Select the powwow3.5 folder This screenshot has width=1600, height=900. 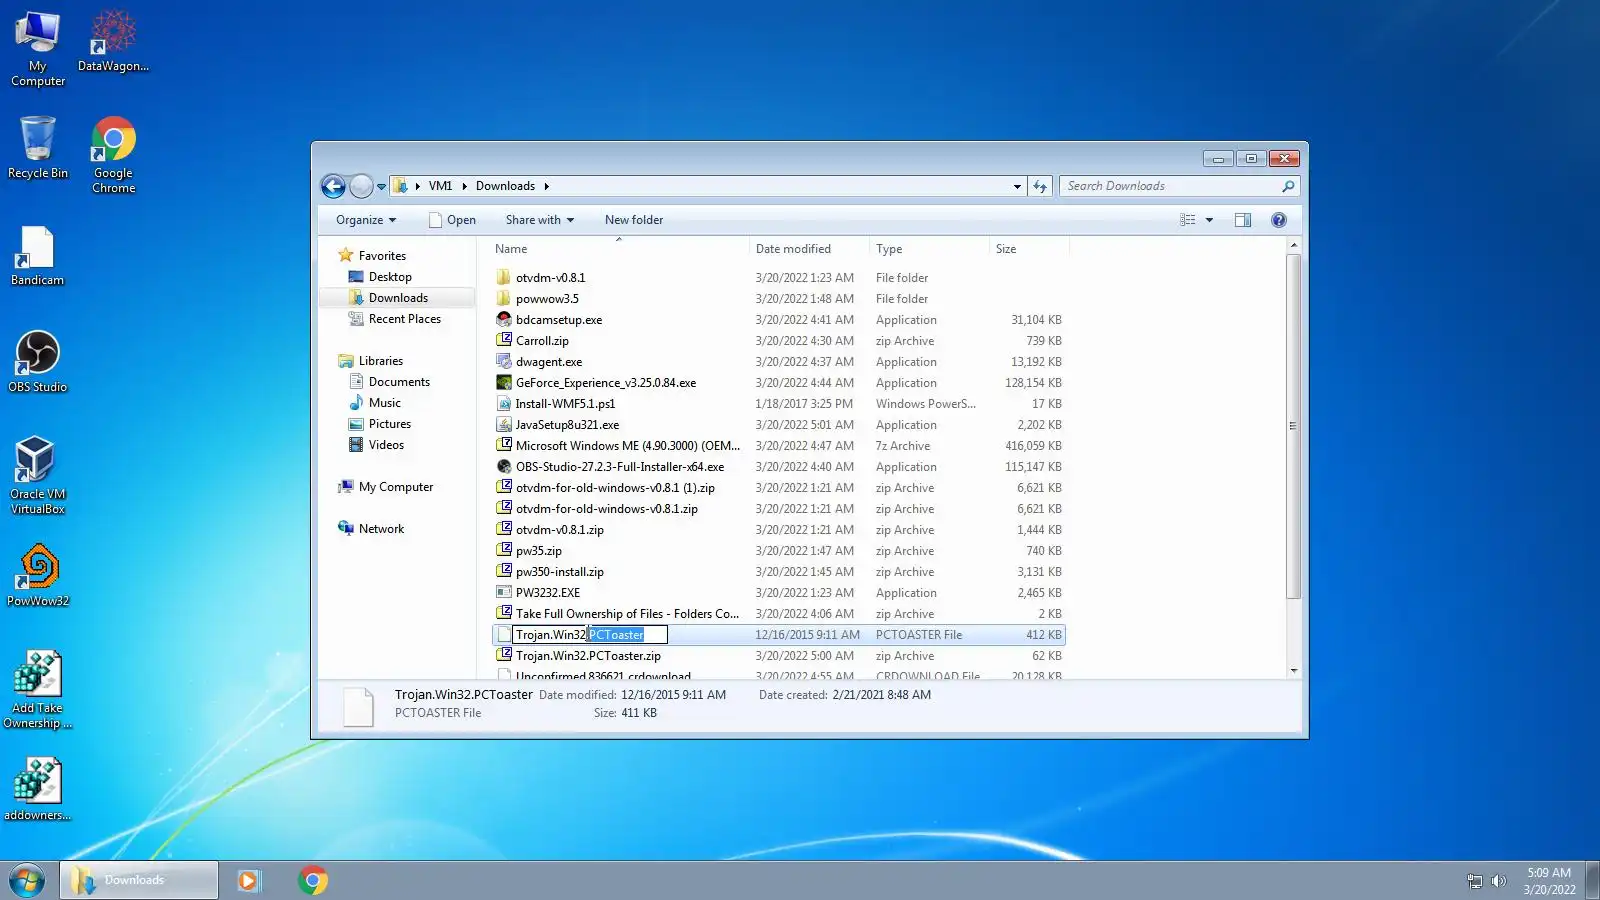coord(547,299)
